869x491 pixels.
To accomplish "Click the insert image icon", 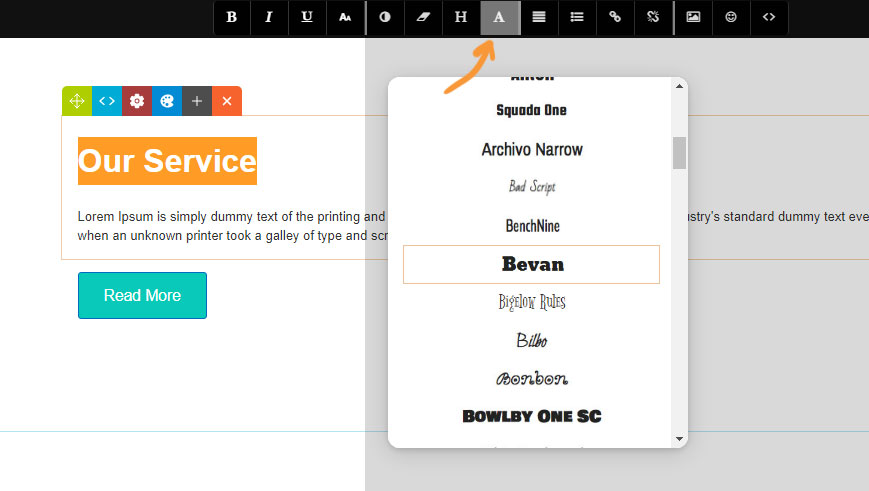I will tap(693, 17).
